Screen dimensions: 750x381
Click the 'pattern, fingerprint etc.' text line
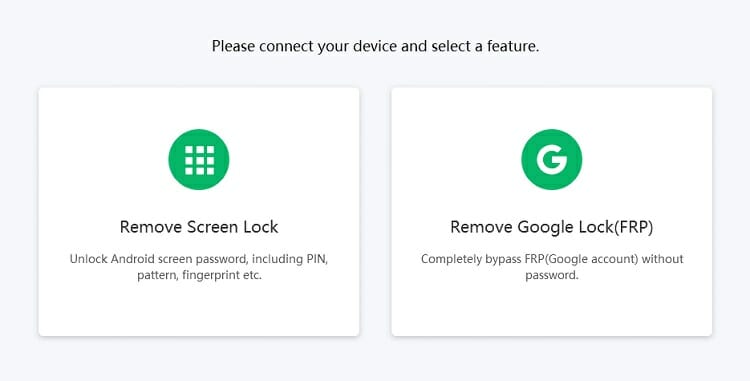199,276
